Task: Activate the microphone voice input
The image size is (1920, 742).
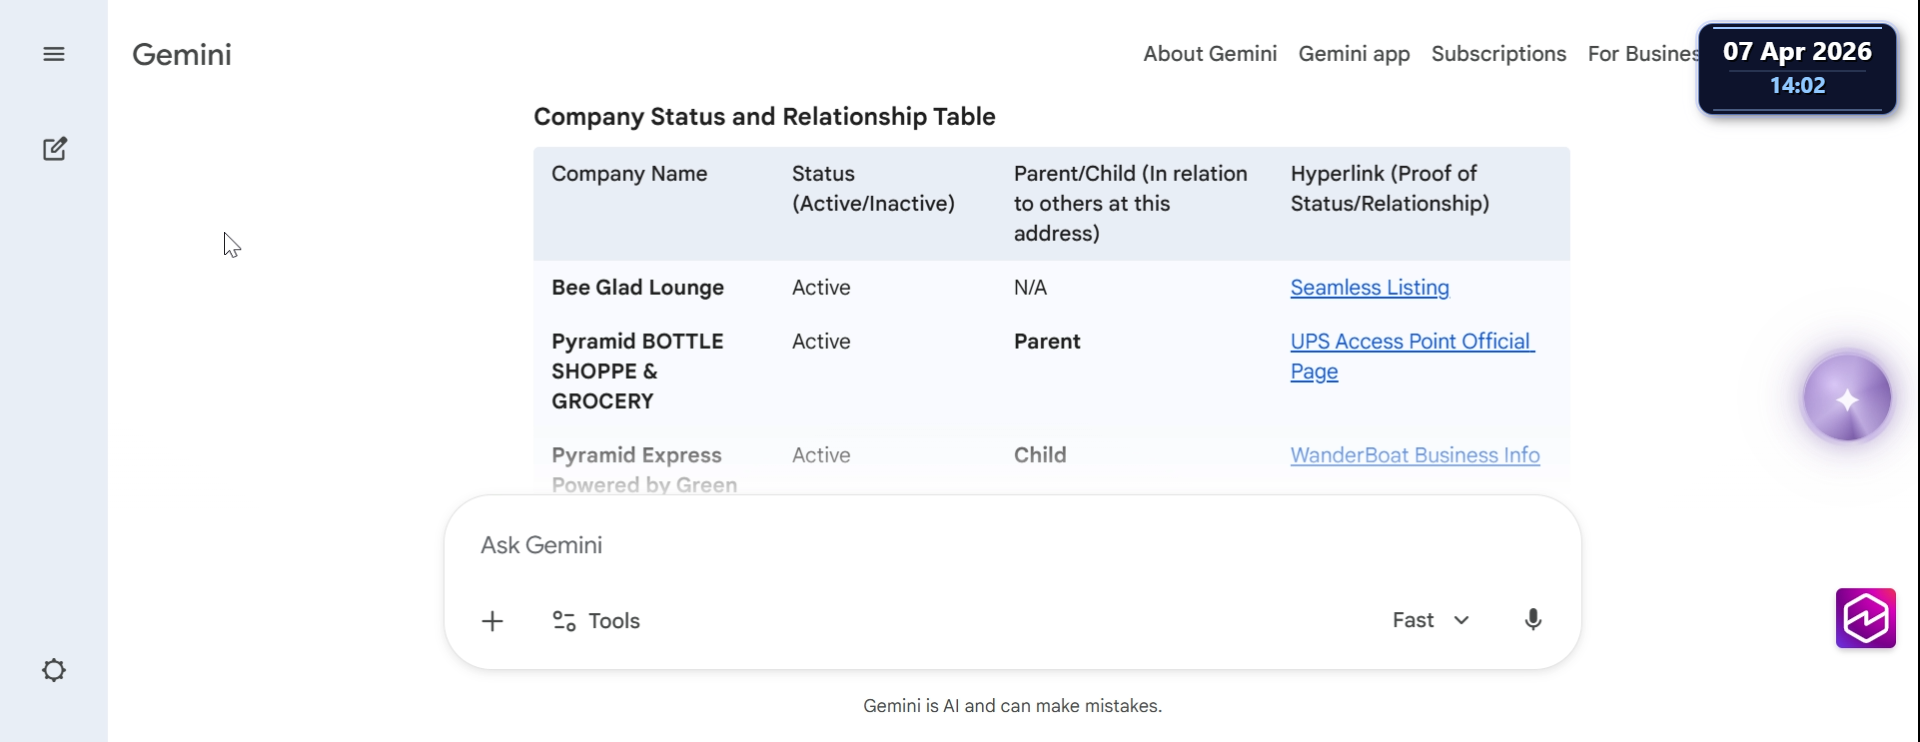Action: tap(1532, 620)
